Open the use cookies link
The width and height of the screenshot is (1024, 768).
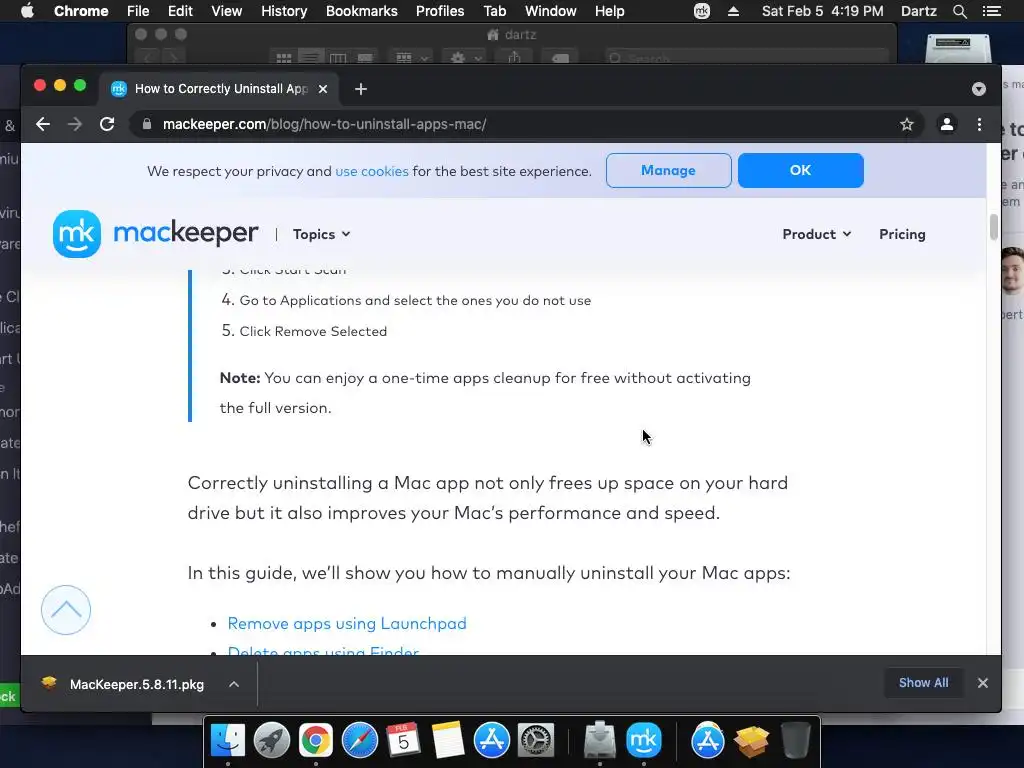click(x=372, y=171)
